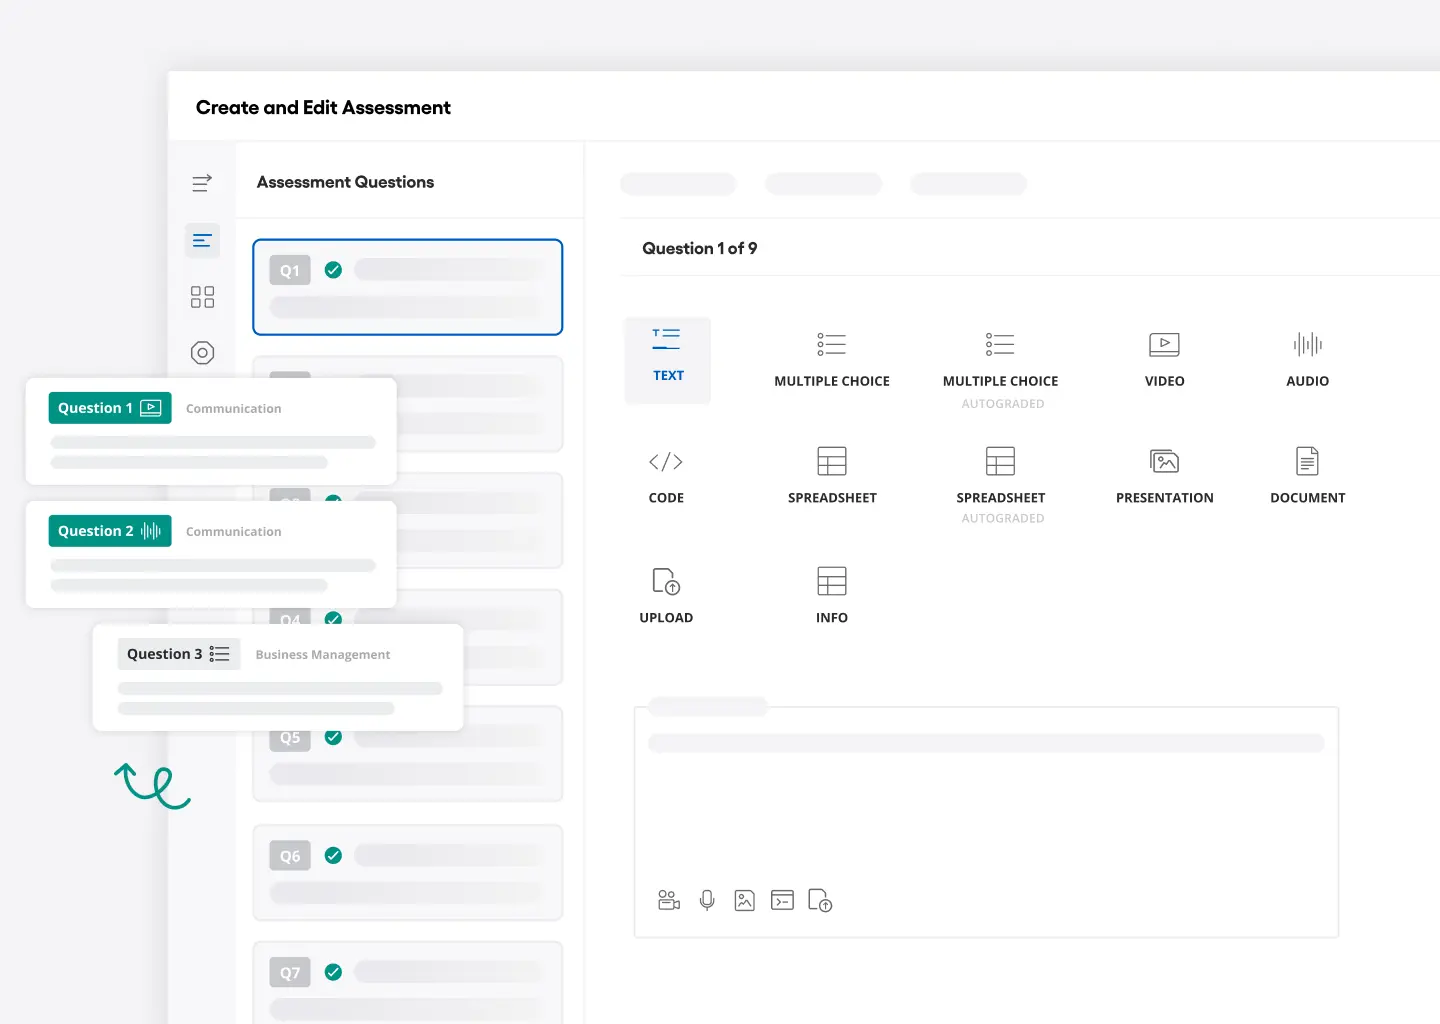The height and width of the screenshot is (1024, 1440).
Task: Record a video with the camera icon
Action: (x=669, y=900)
